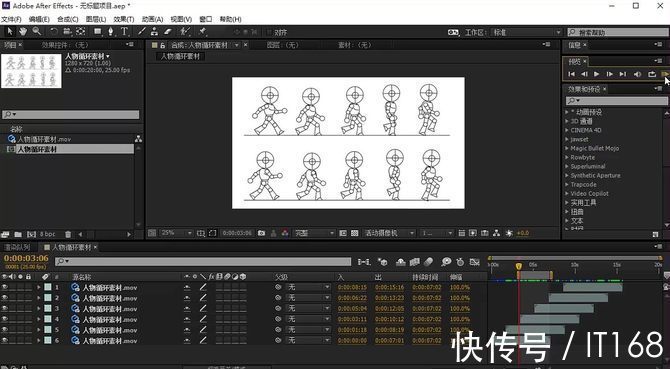Play the preview with the play button
This screenshot has height=369, width=670.
pos(597,74)
